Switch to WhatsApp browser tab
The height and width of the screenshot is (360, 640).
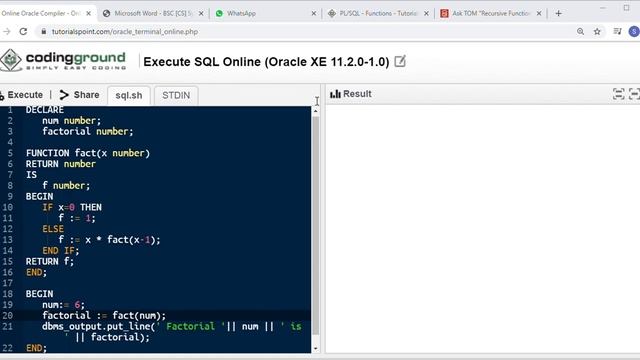266,13
